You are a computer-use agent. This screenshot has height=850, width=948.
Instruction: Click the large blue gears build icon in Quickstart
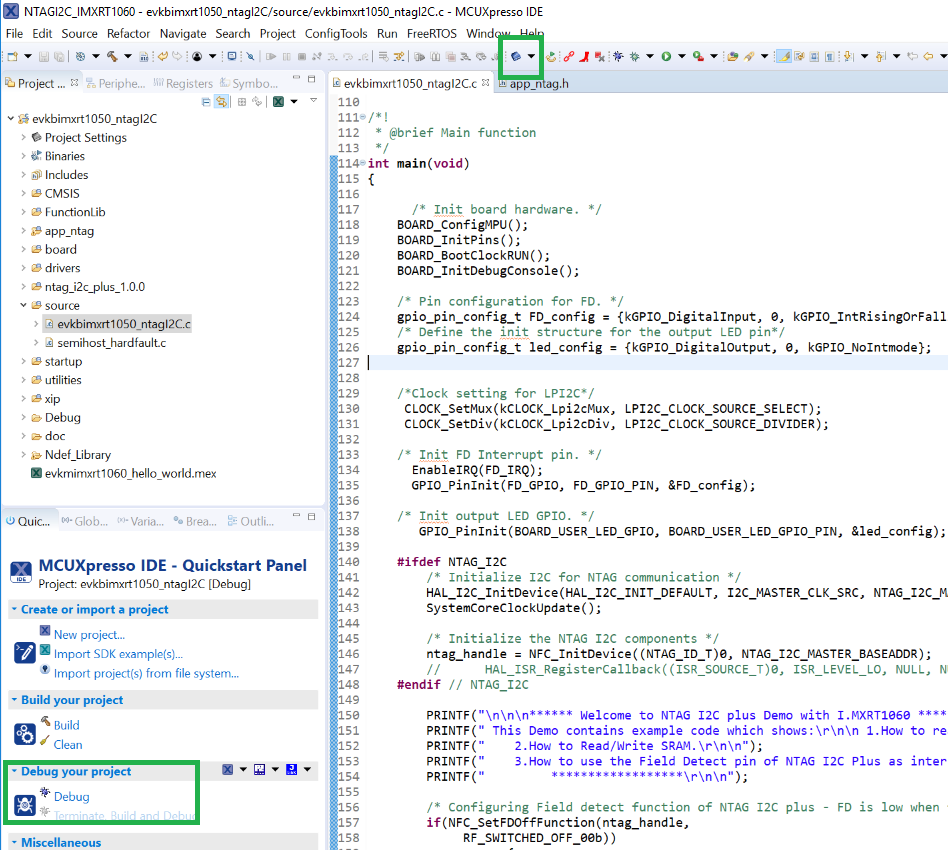coord(25,734)
